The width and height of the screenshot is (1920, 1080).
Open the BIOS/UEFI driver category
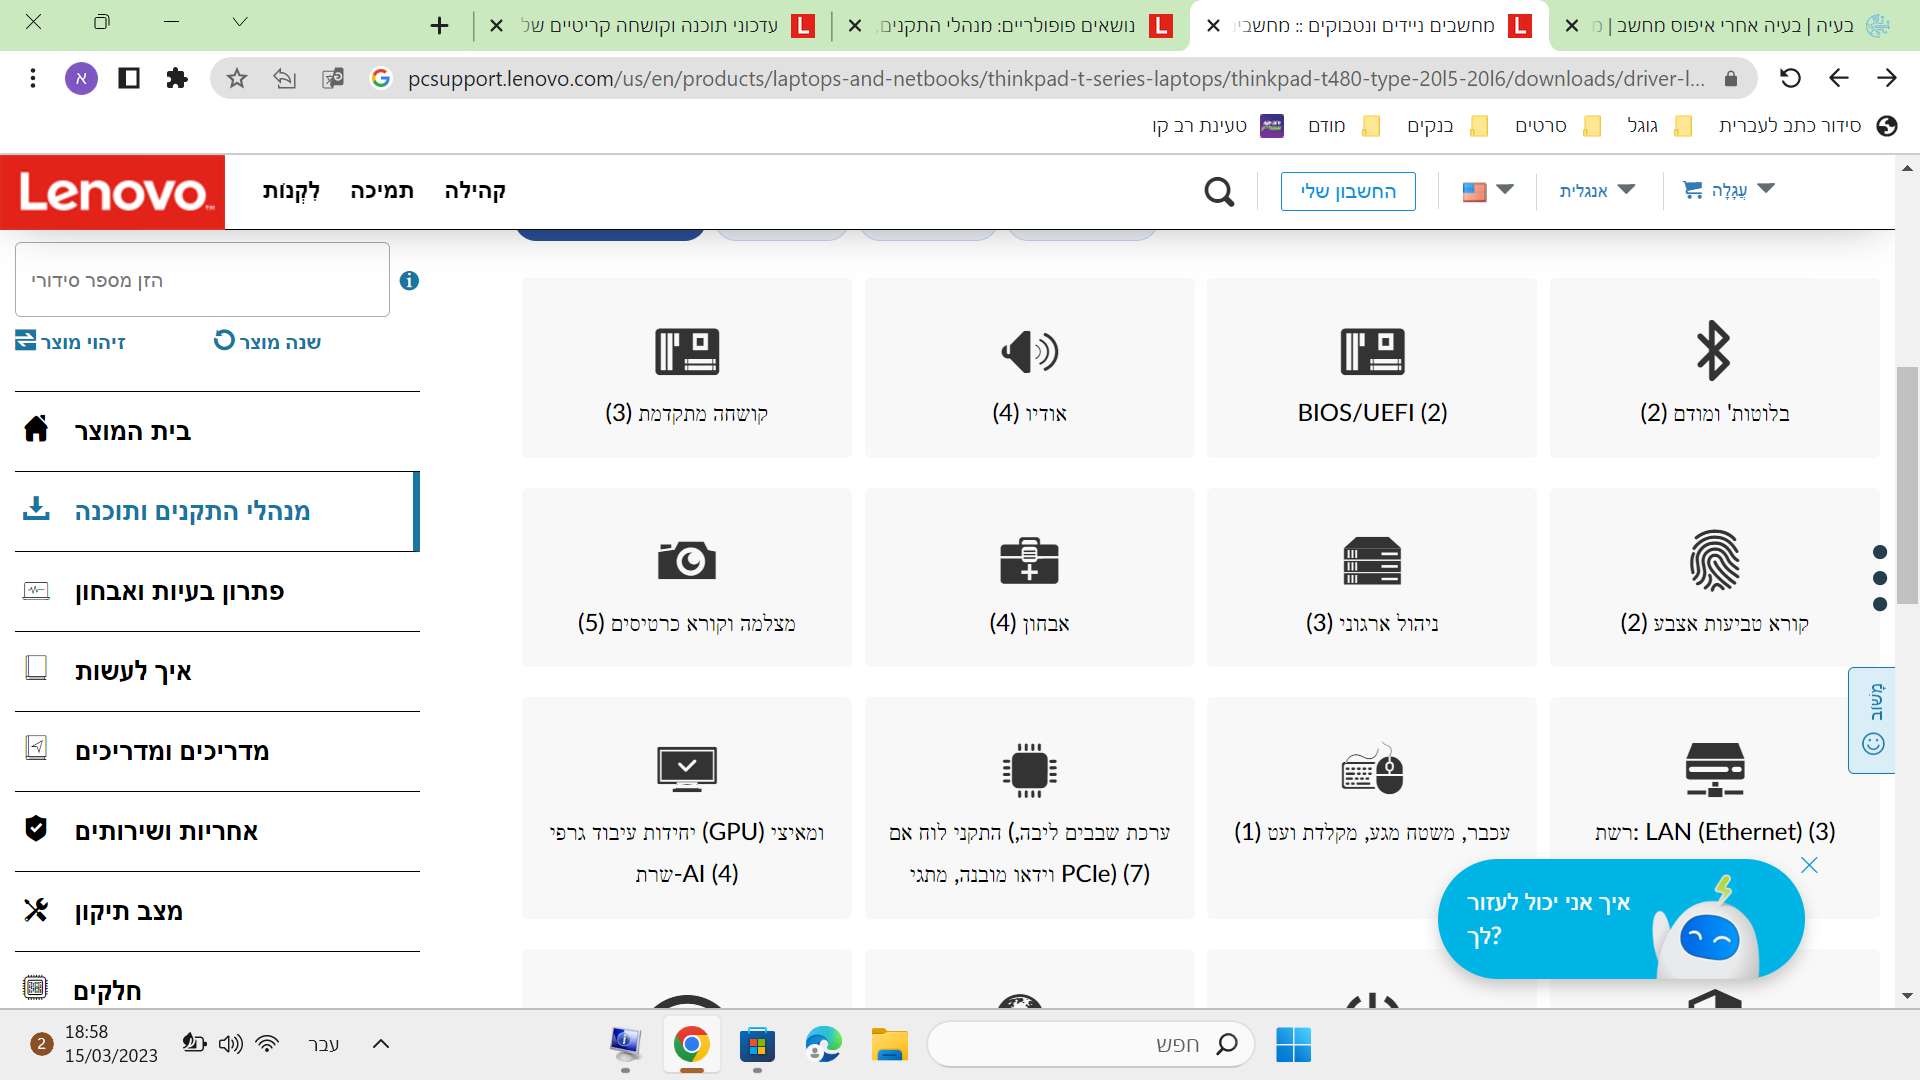(1372, 368)
